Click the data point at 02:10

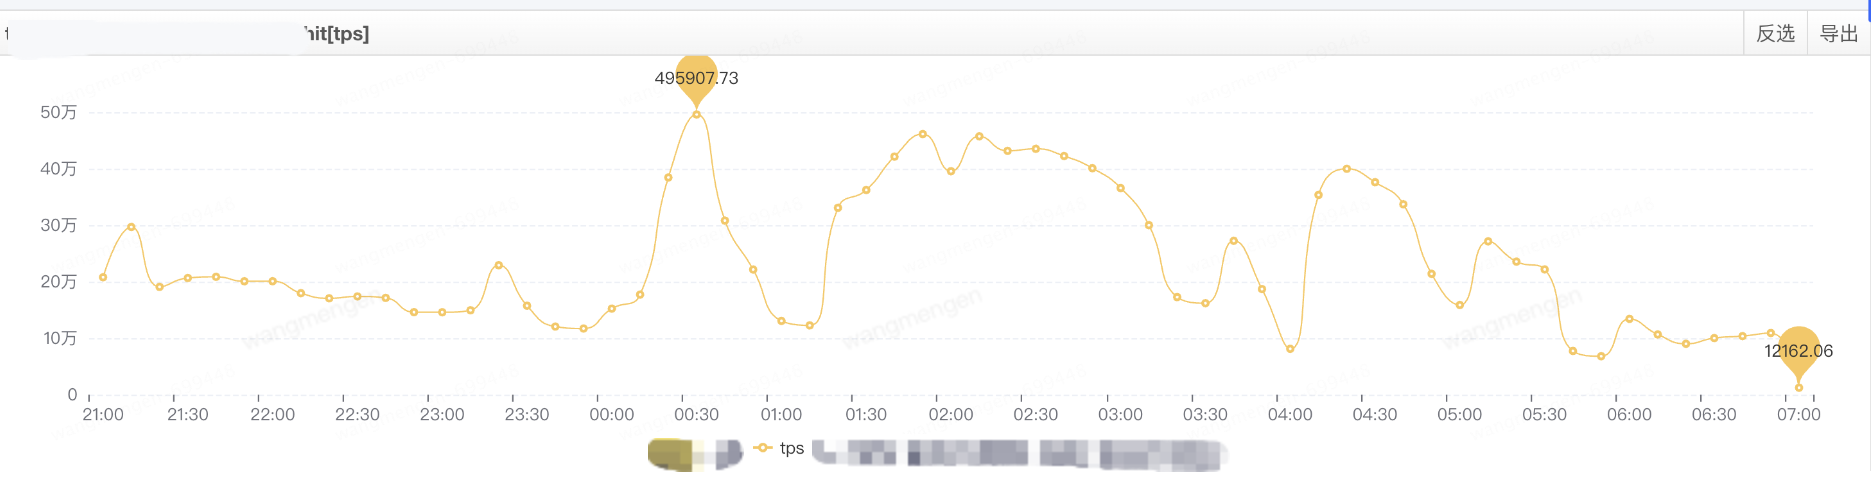pos(979,136)
